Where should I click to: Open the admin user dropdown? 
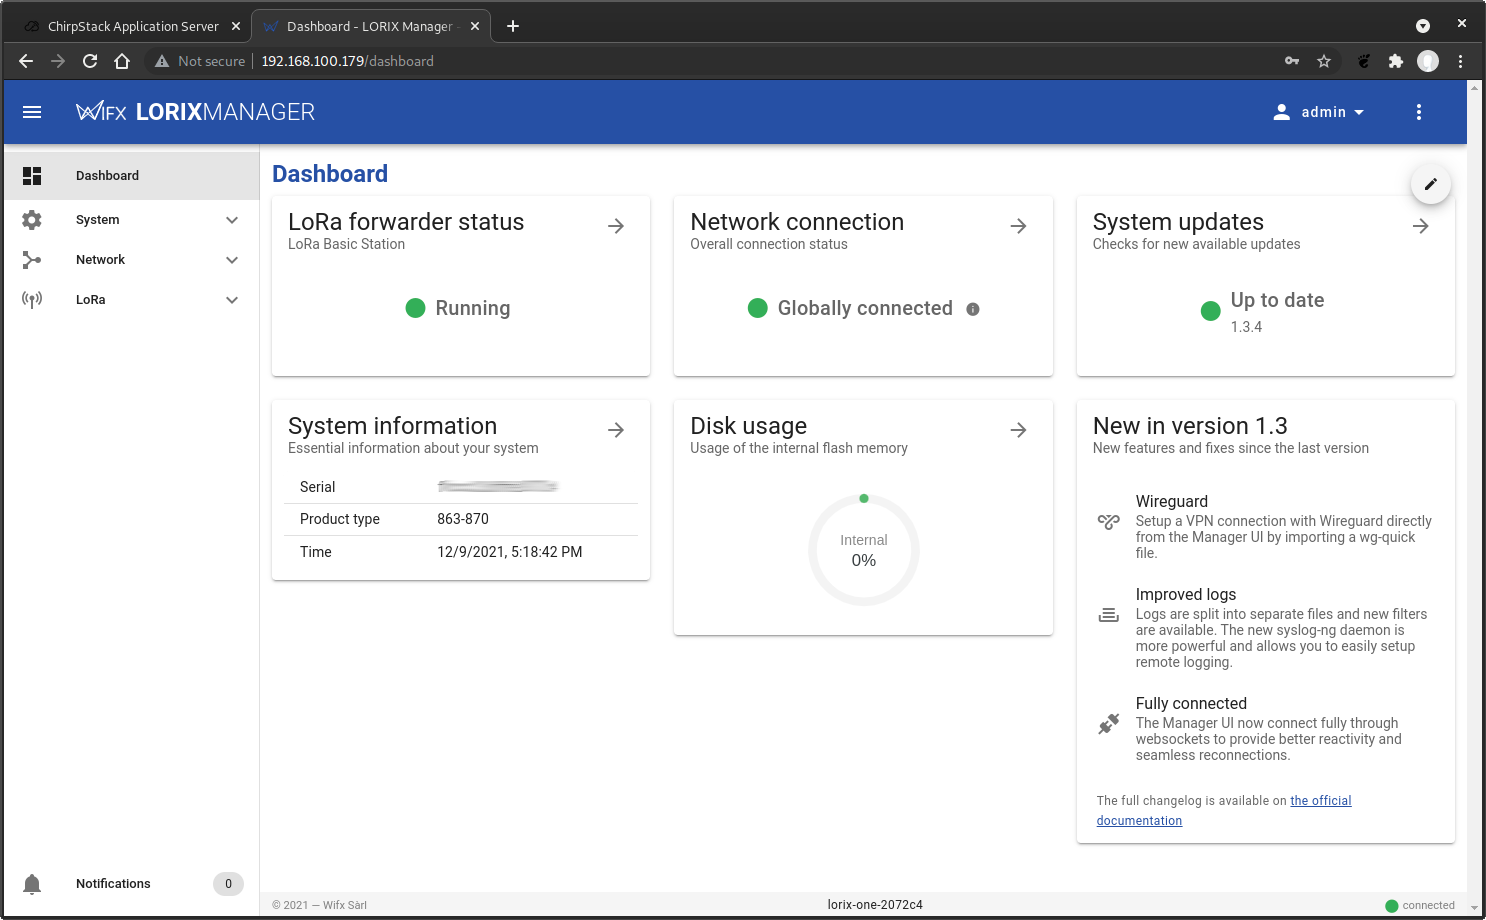tap(1318, 112)
